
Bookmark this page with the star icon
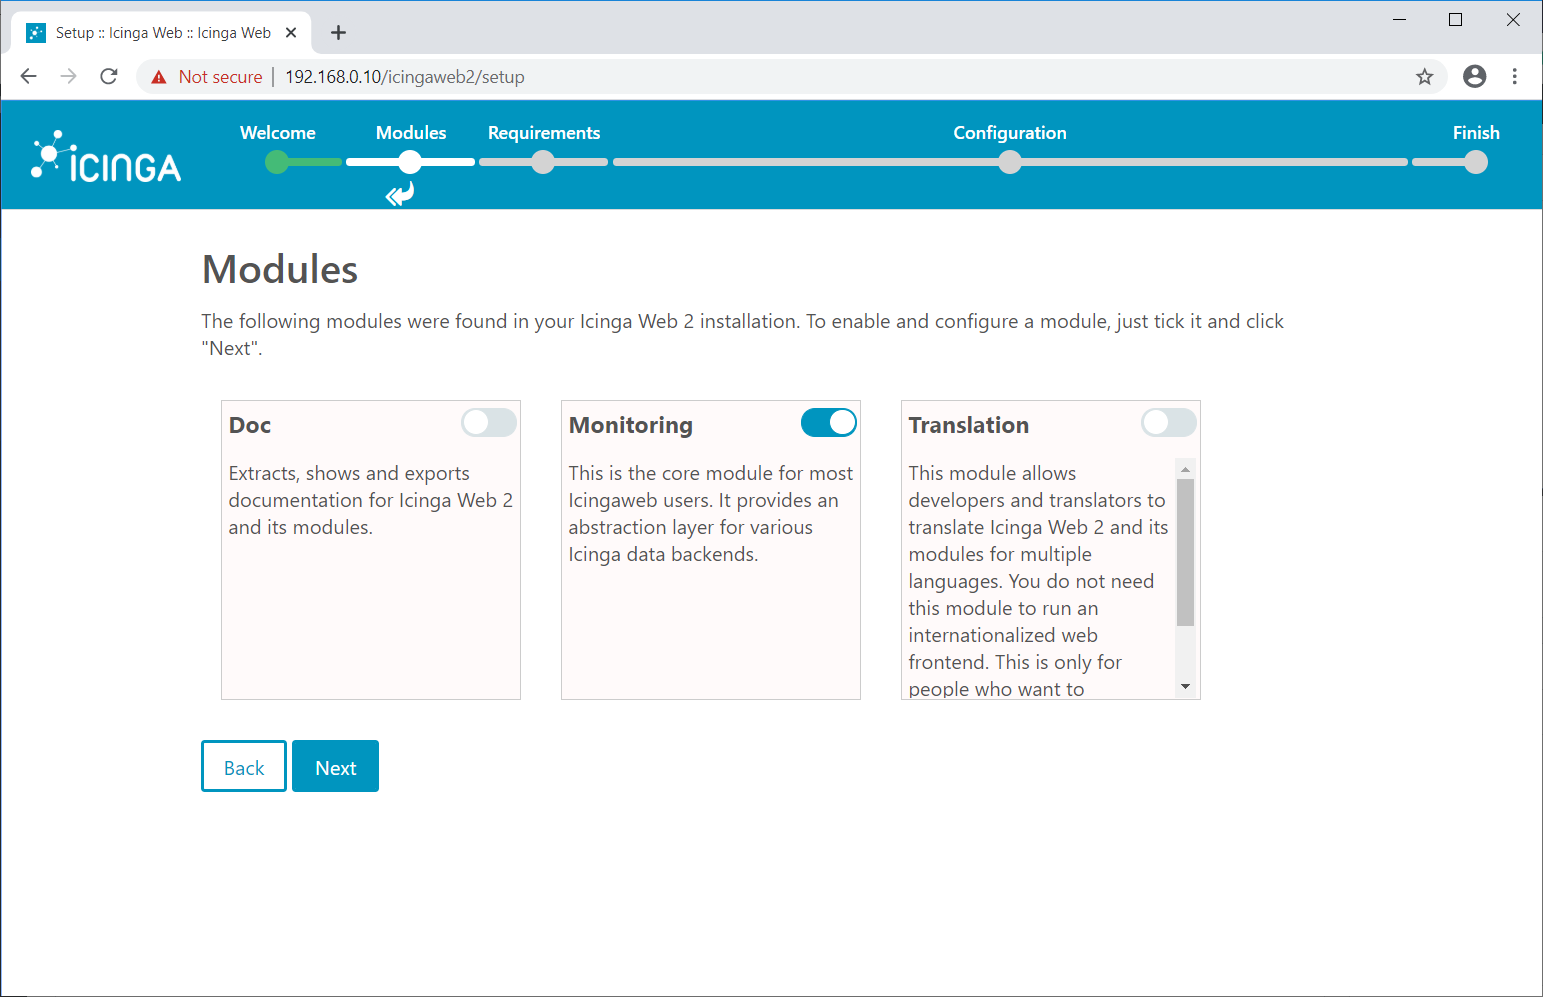[1425, 77]
